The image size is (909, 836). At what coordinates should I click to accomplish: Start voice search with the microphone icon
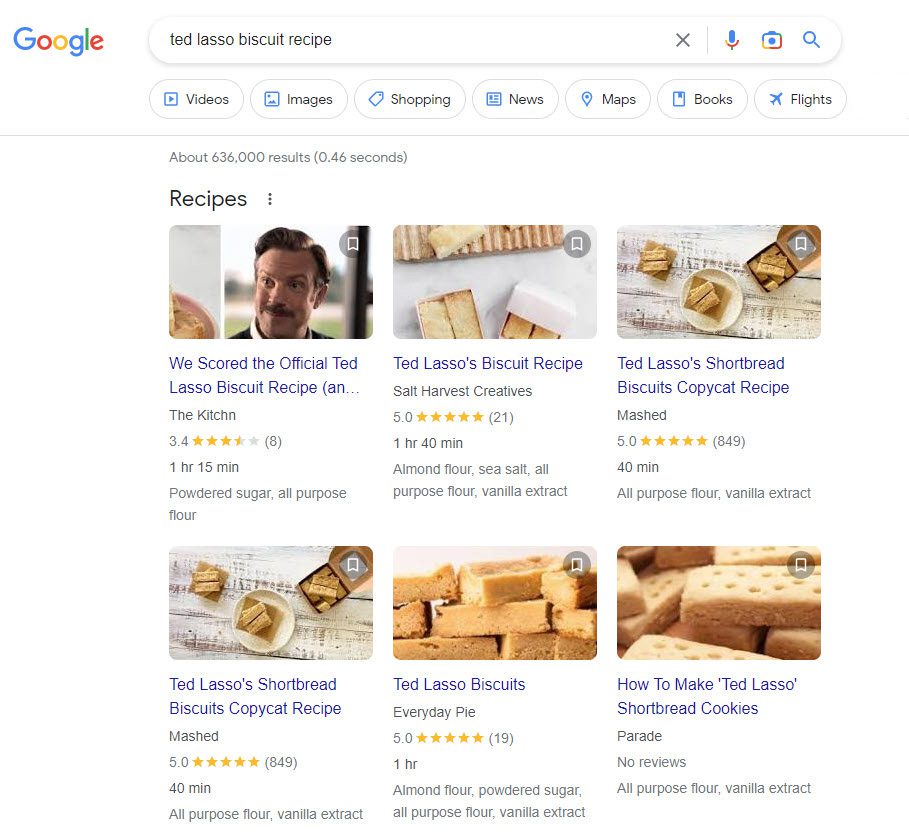(732, 40)
